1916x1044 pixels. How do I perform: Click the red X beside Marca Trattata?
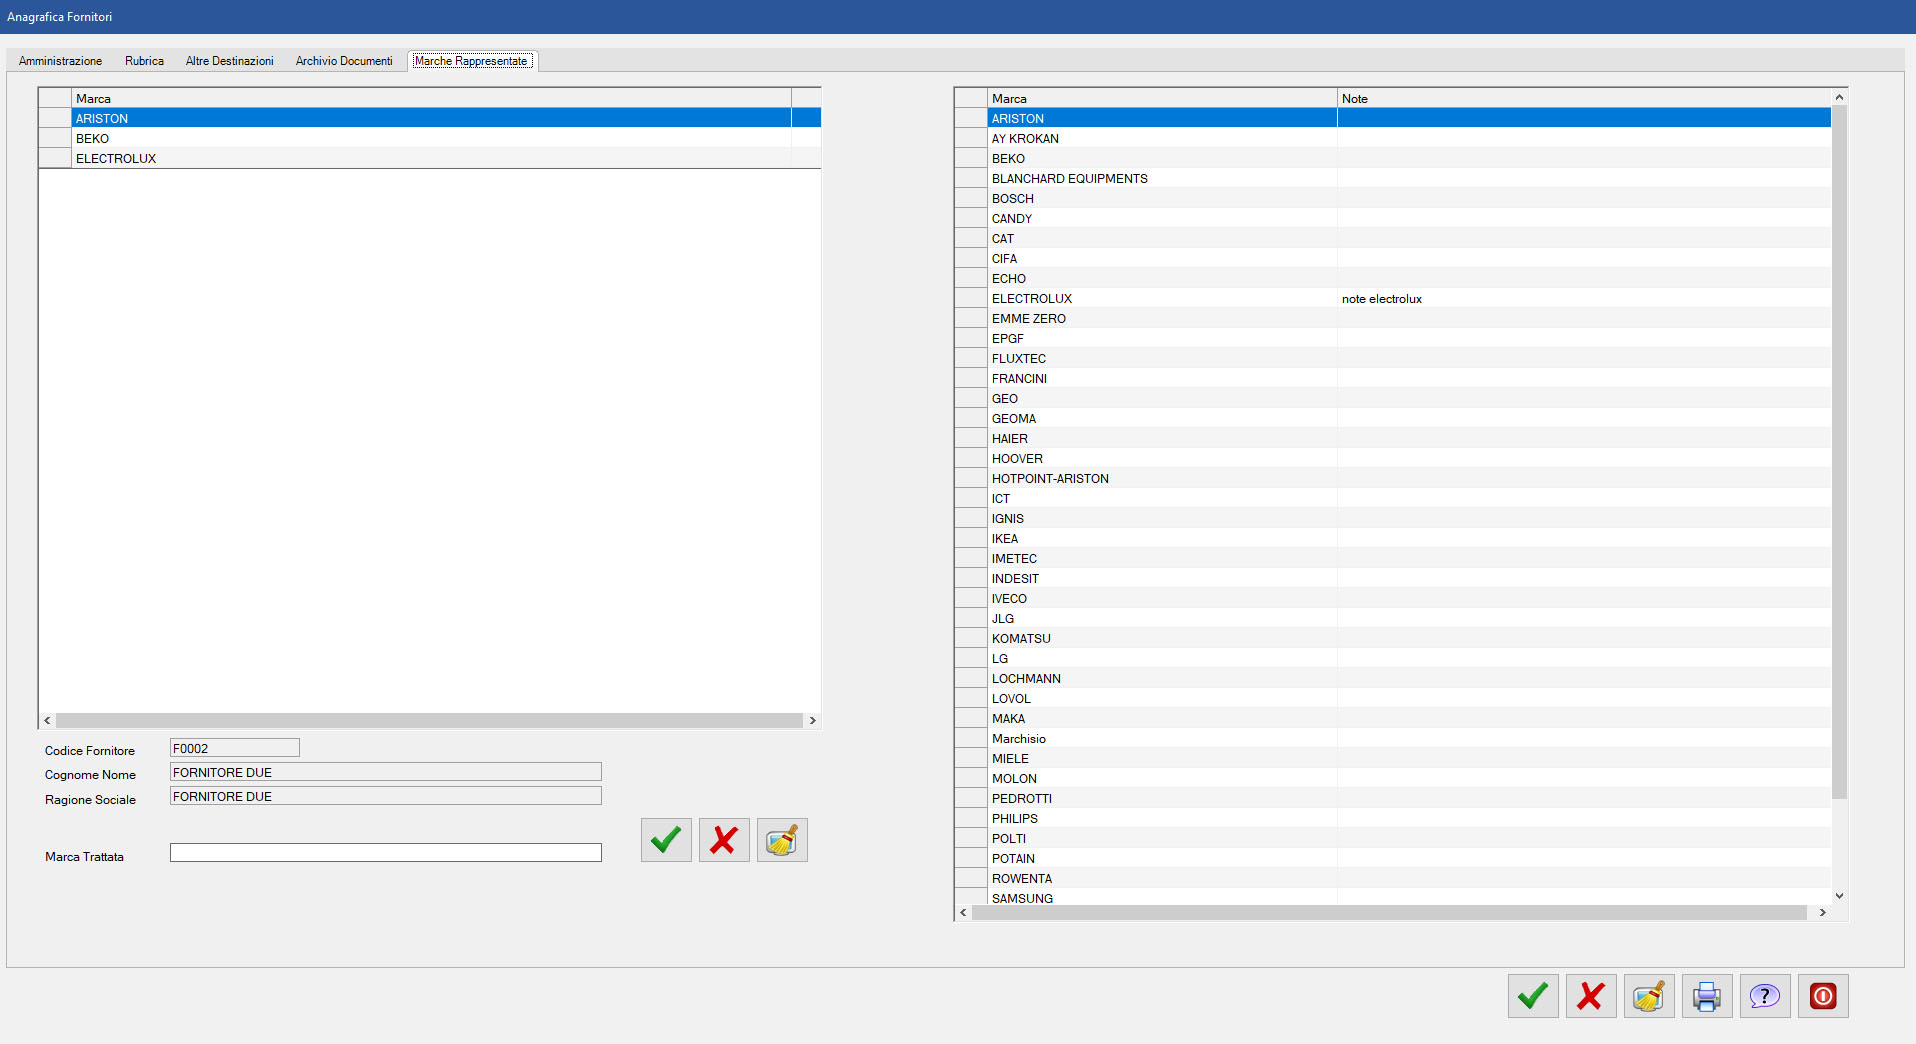click(724, 840)
